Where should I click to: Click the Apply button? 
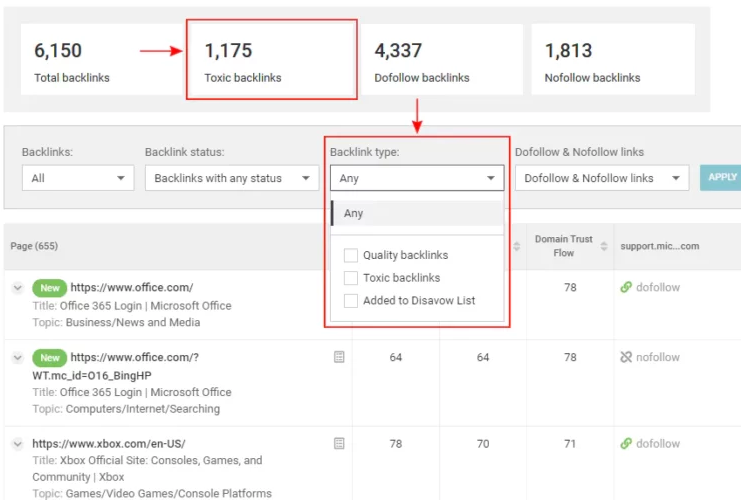pos(721,177)
